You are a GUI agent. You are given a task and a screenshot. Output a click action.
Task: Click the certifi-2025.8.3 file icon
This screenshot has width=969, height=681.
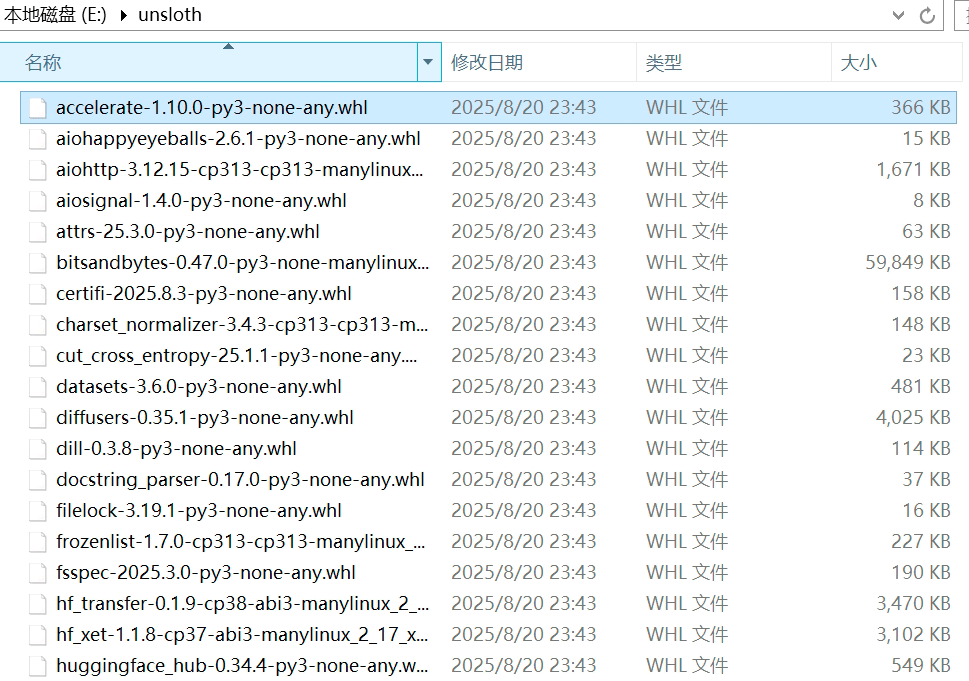[x=38, y=294]
